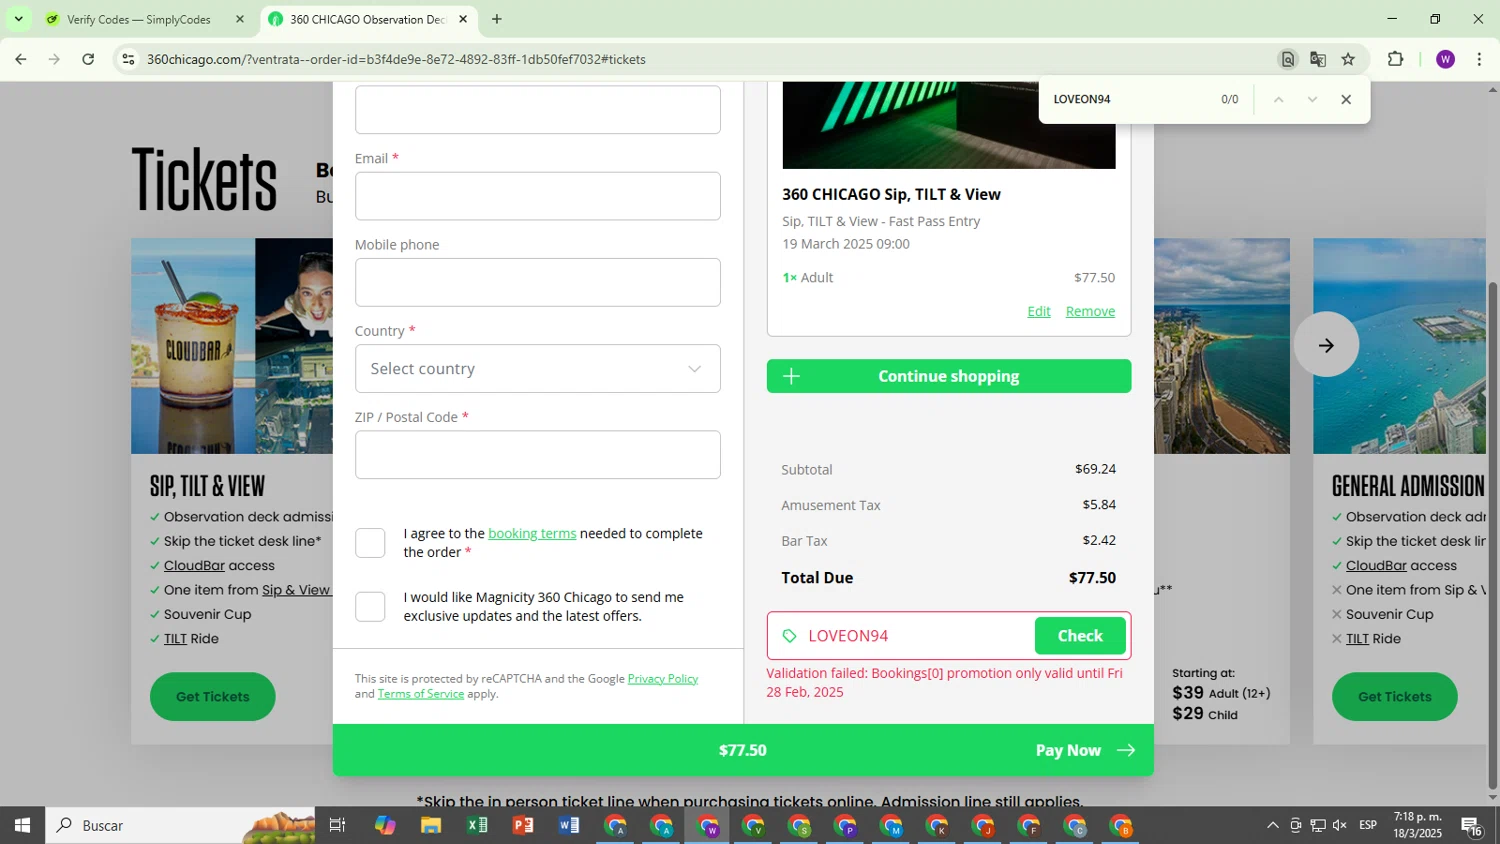Remove the Adult ticket from cart
Image resolution: width=1500 pixels, height=844 pixels.
(x=1090, y=311)
